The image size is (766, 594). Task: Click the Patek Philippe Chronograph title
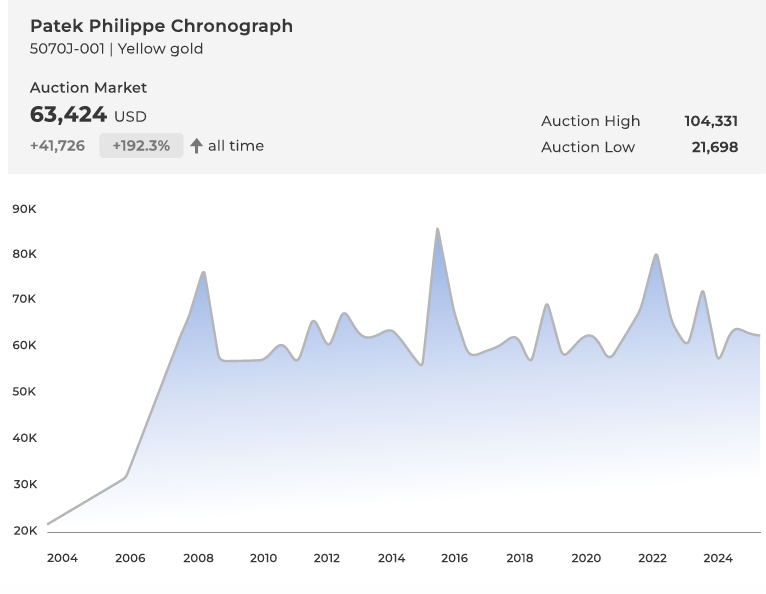[x=161, y=26]
